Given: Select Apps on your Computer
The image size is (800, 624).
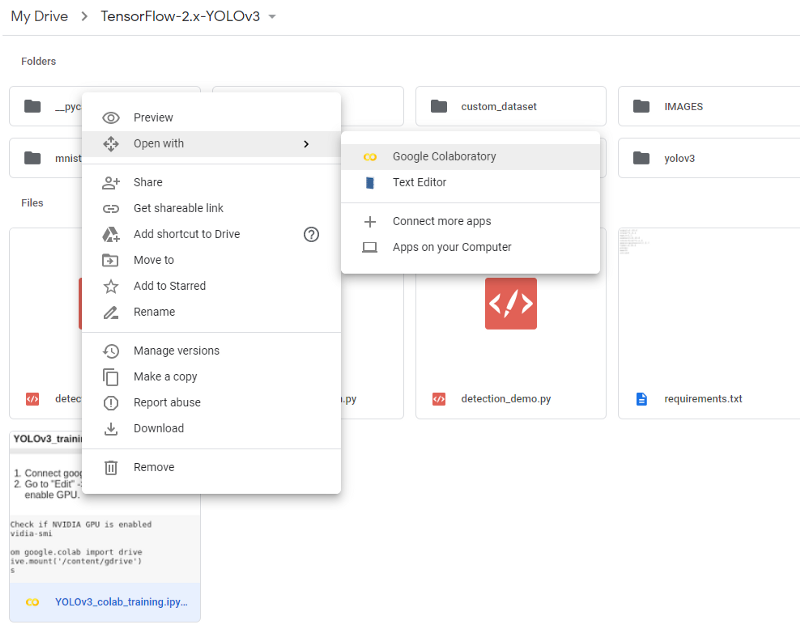Looking at the screenshot, I should (x=470, y=247).
